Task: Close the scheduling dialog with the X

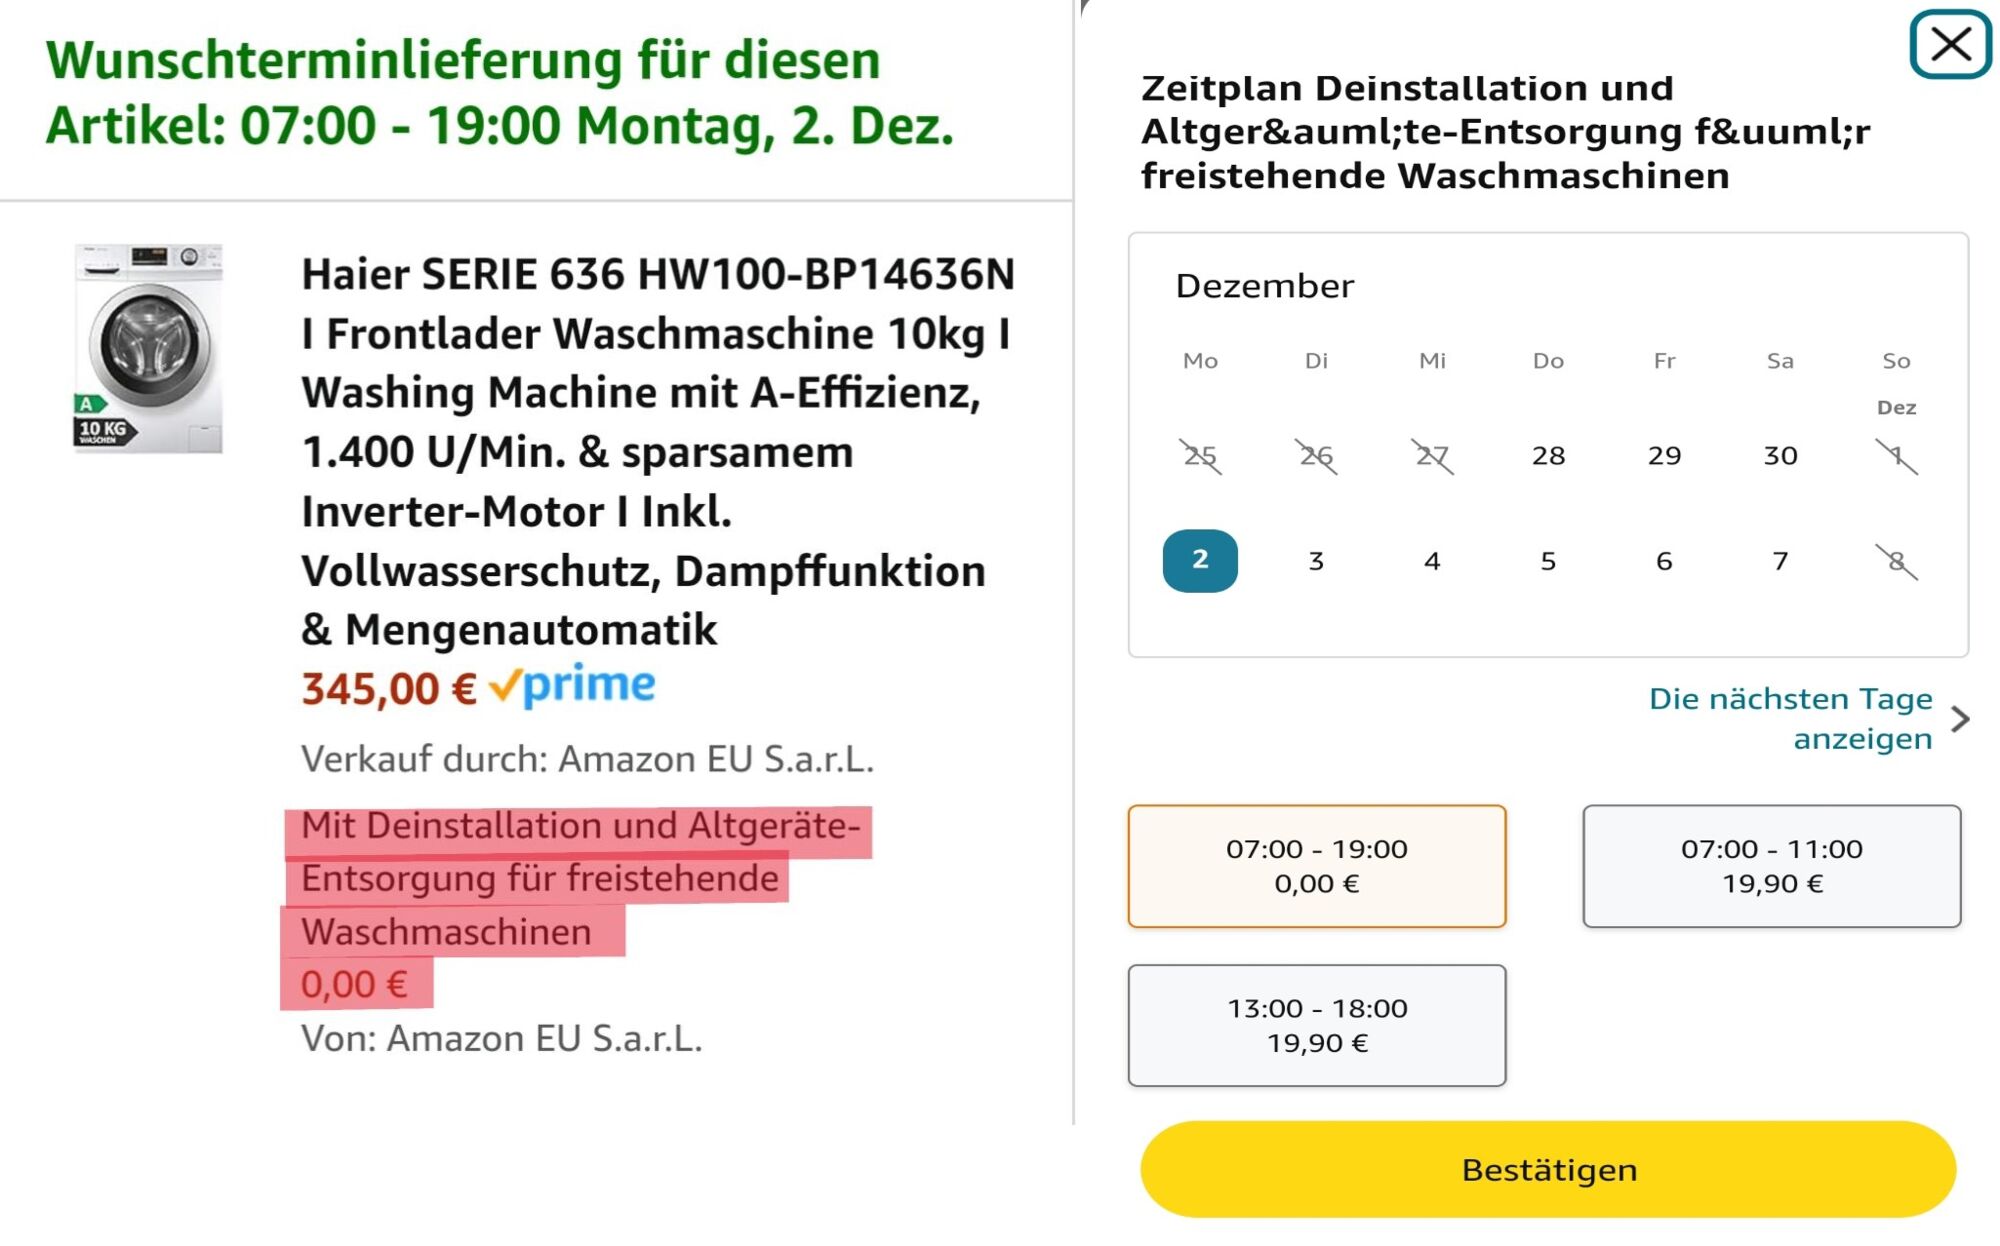Action: 1950,44
